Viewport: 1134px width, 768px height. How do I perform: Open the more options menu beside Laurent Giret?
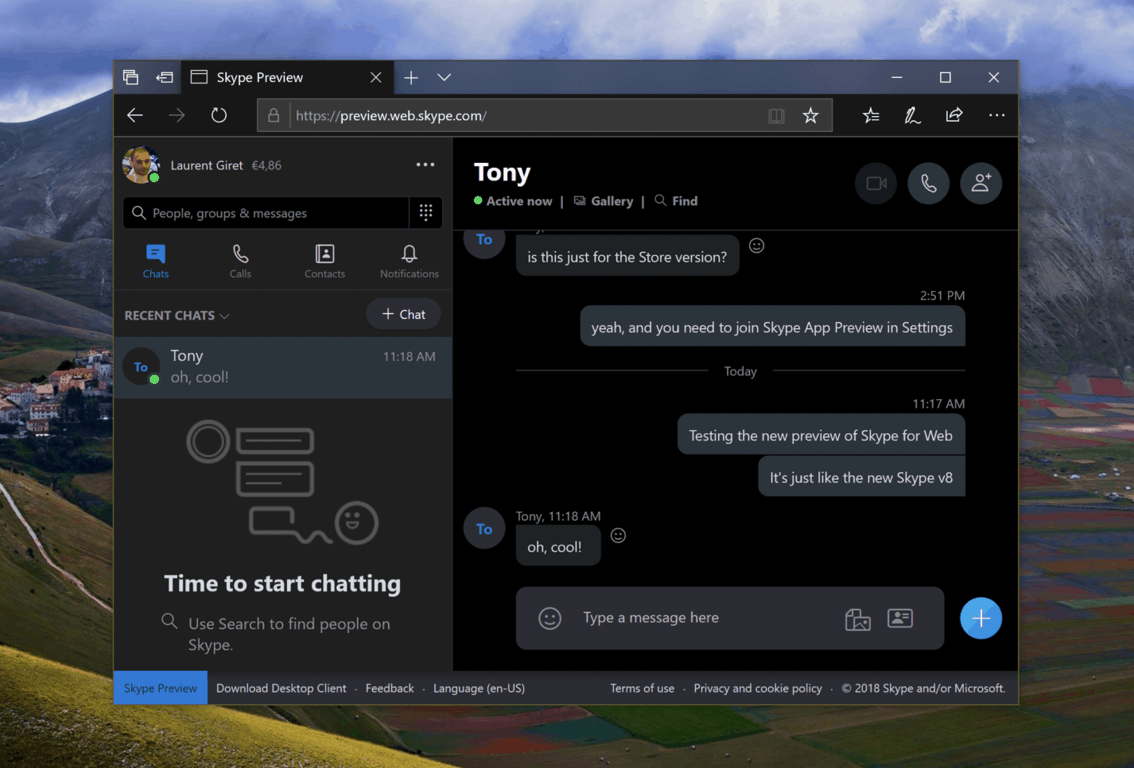tap(425, 165)
